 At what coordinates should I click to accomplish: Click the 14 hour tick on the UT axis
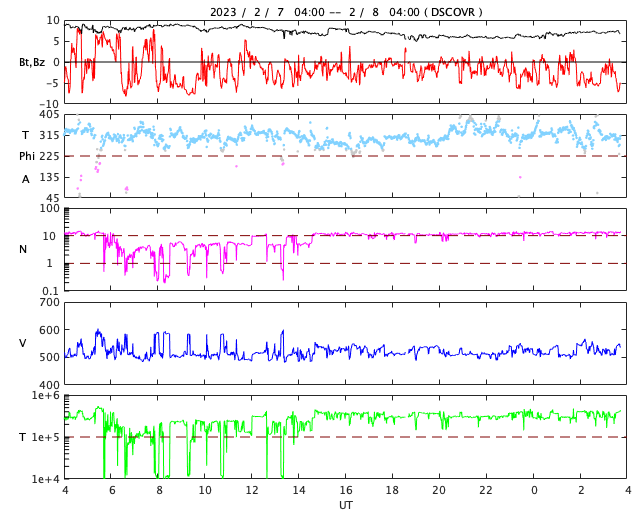299,490
